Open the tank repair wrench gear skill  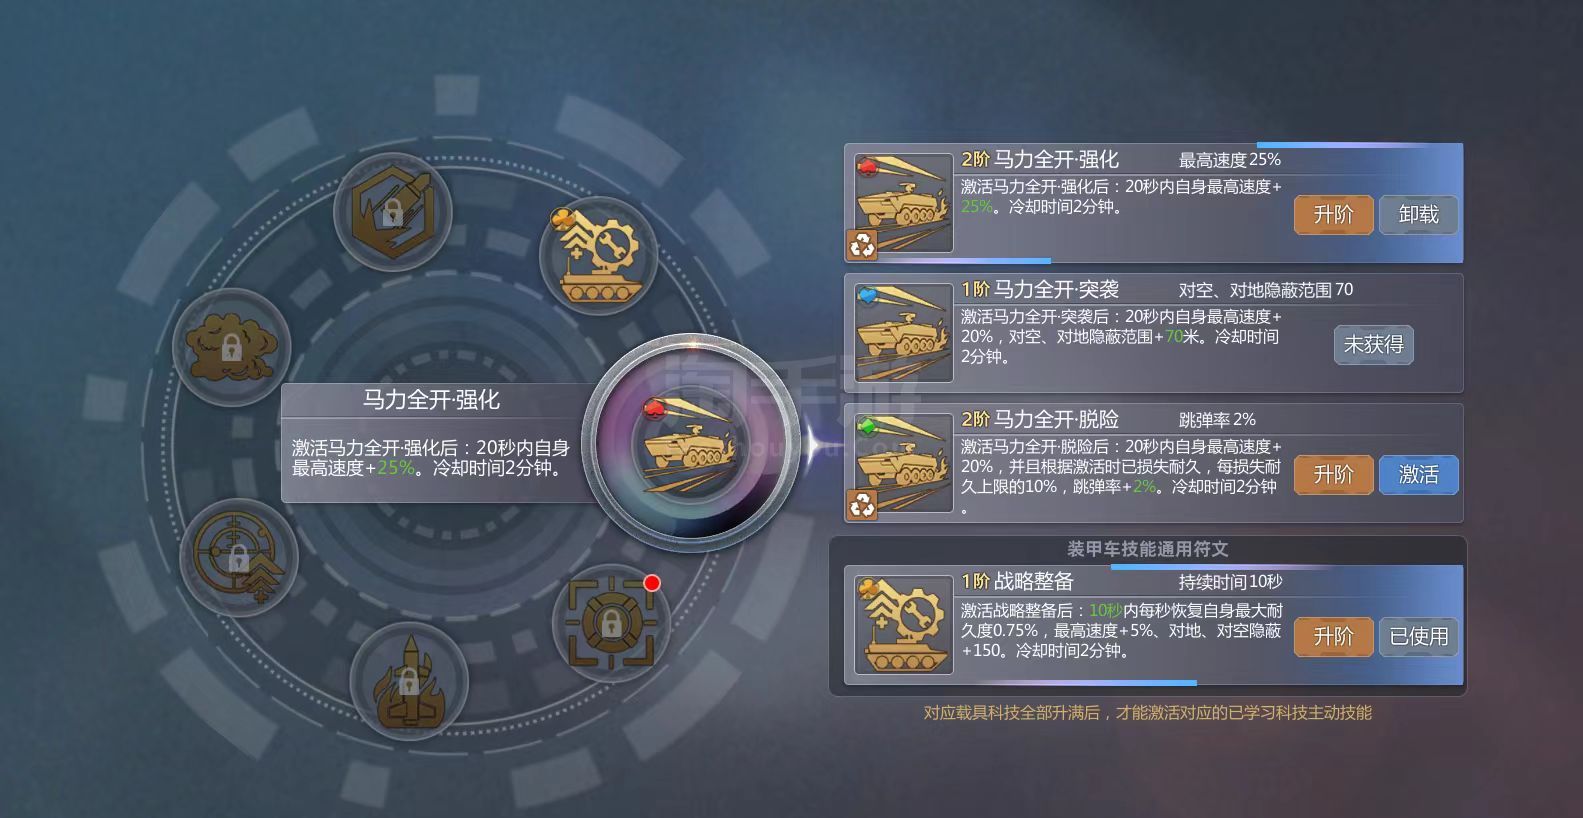pos(598,255)
